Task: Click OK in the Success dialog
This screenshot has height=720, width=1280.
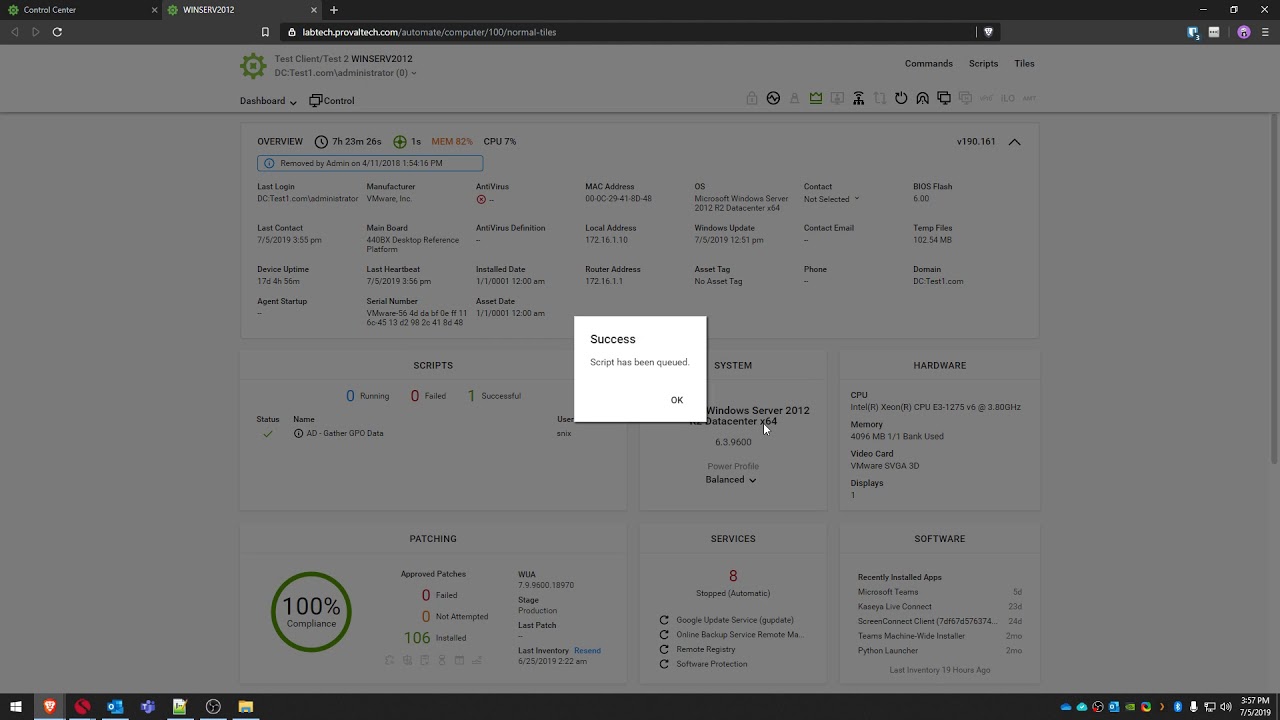Action: point(677,400)
